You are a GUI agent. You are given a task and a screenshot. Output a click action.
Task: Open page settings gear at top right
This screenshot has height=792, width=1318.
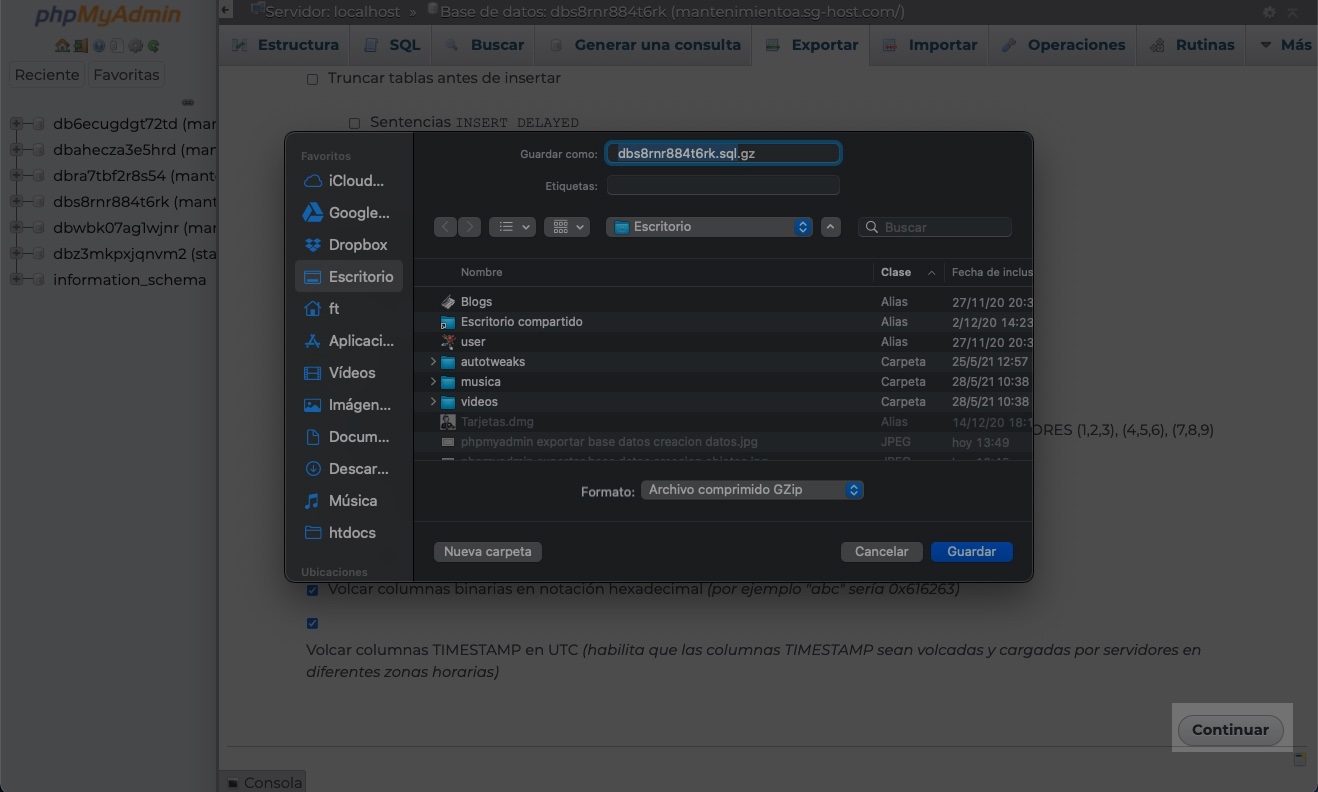pyautogui.click(x=1269, y=12)
